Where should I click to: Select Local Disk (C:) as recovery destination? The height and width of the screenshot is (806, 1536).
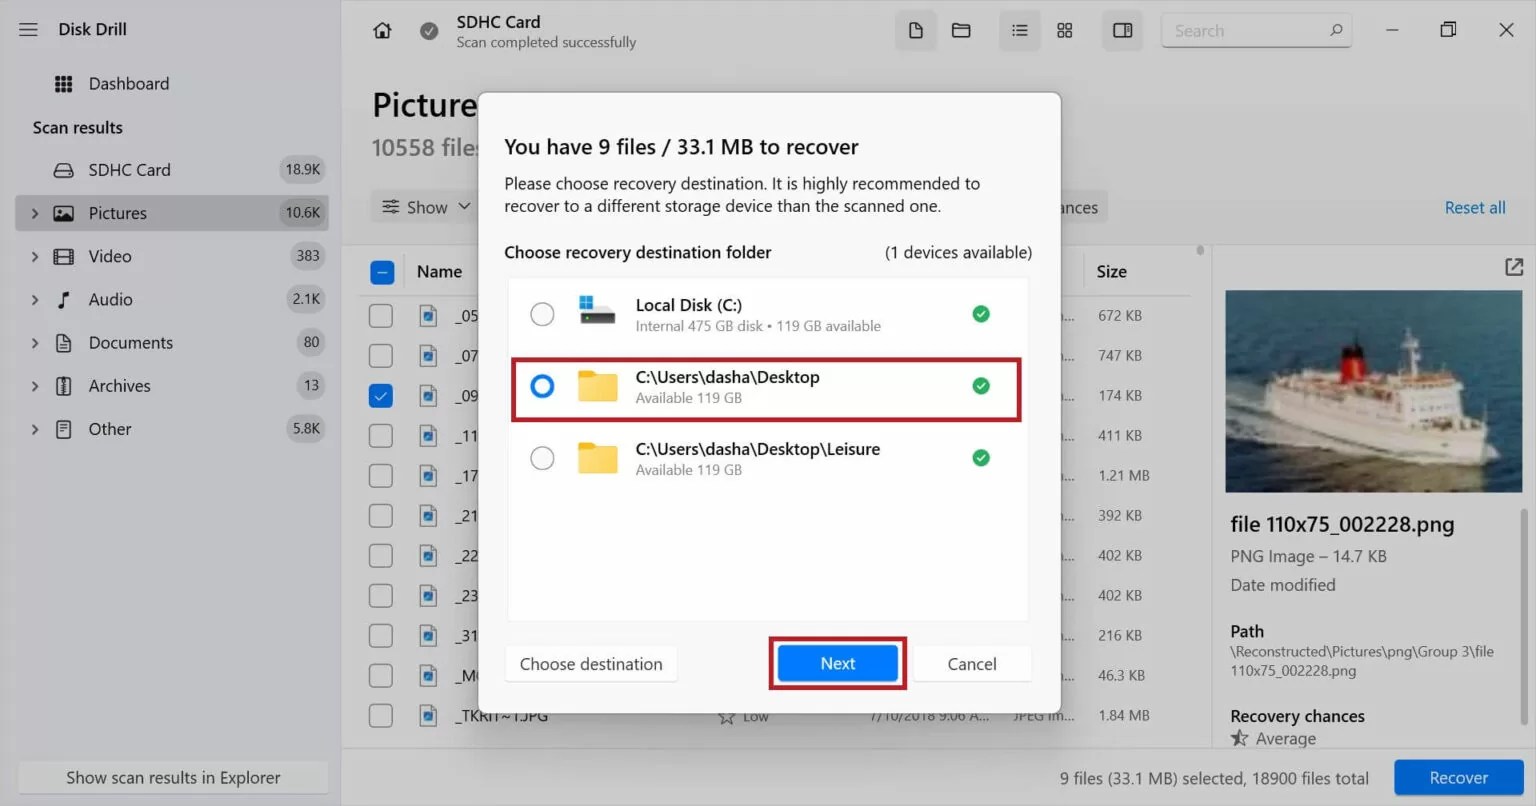[542, 313]
